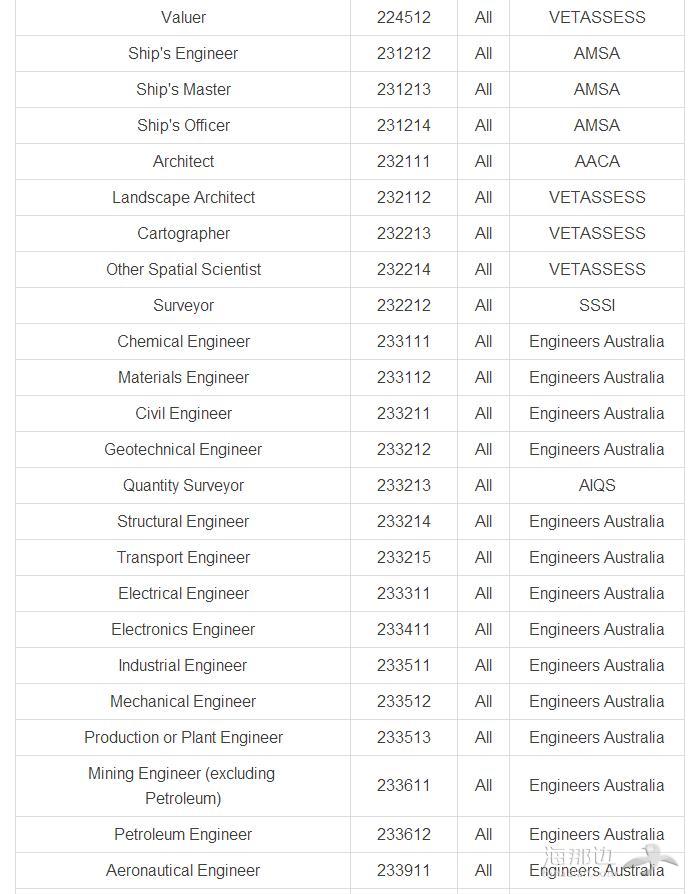Click AACA assessing authority cell
The image size is (699, 894).
click(596, 161)
